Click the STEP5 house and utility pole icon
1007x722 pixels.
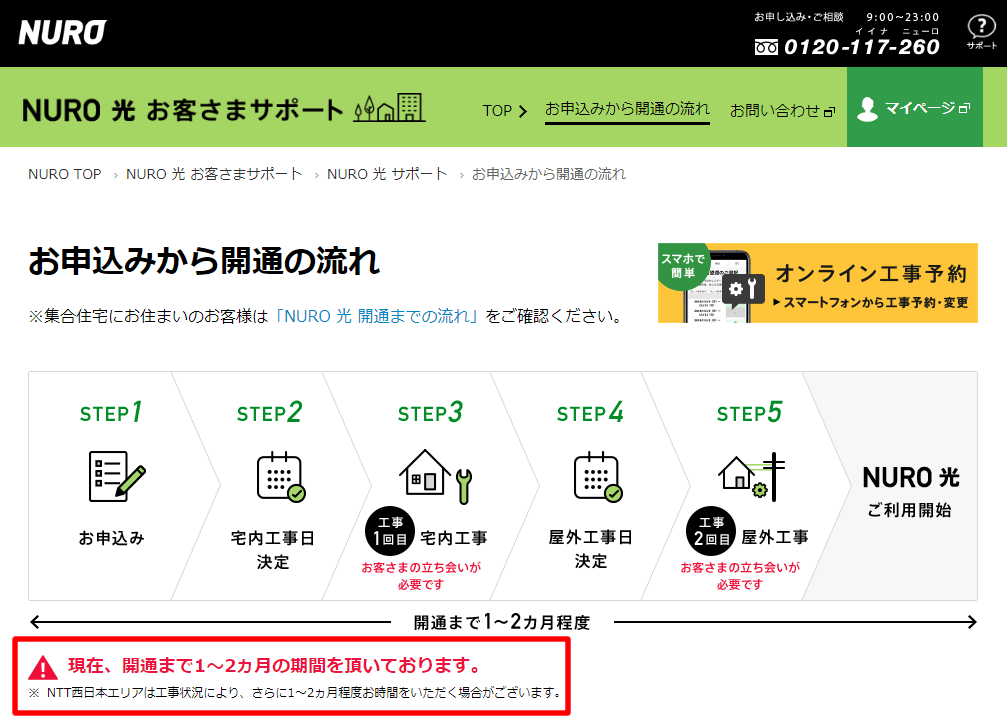[751, 476]
